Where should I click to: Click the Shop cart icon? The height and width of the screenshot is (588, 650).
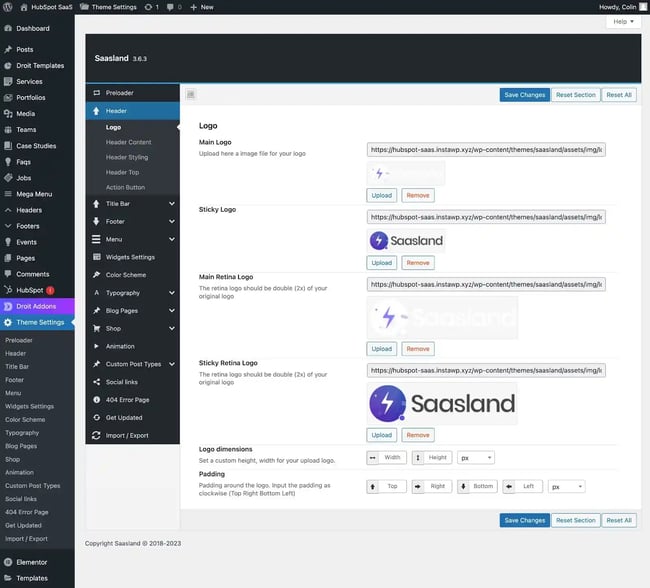pos(97,328)
